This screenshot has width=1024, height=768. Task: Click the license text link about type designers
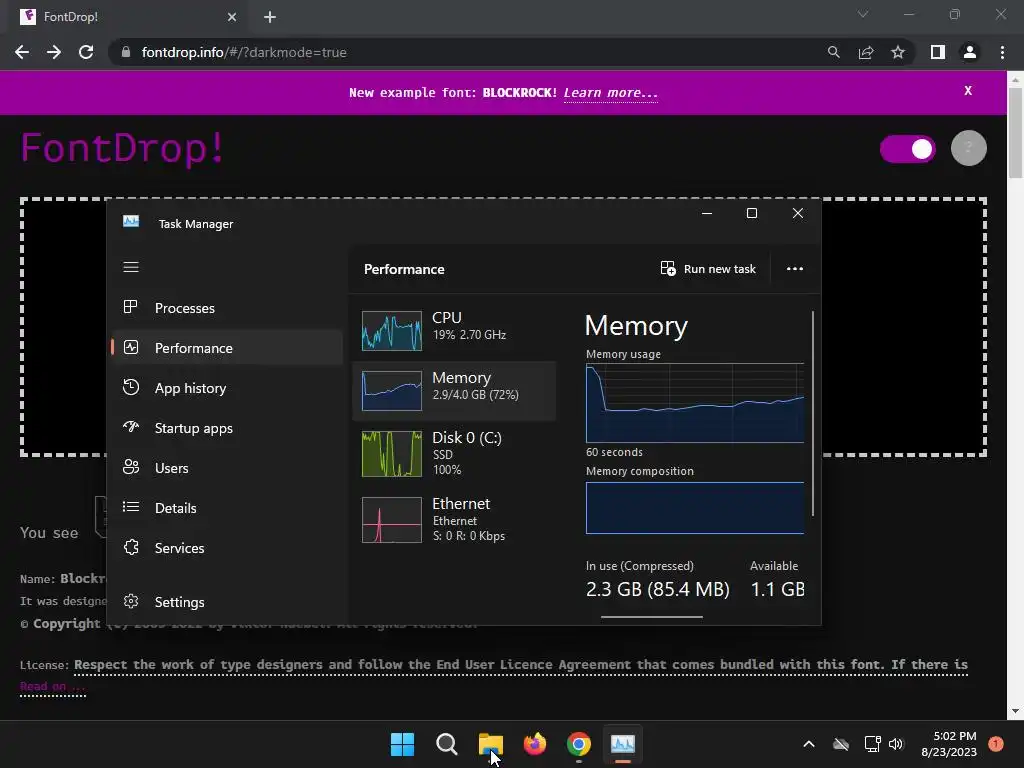click(520, 664)
